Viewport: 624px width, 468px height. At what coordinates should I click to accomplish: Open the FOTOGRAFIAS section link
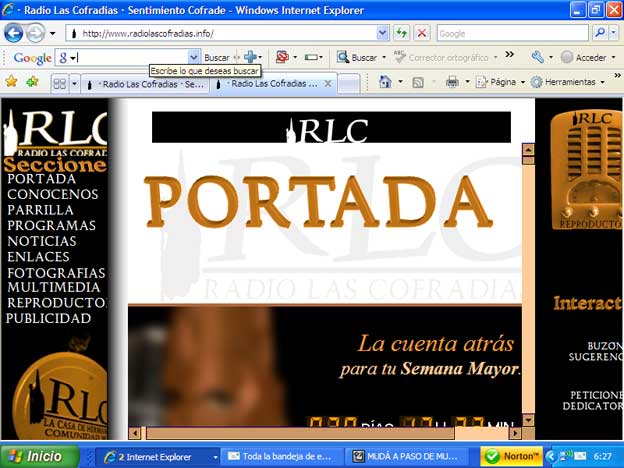click(x=55, y=272)
